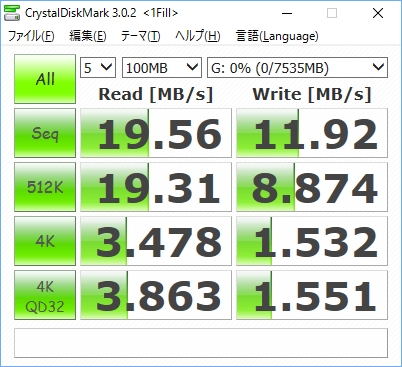Select the Seq write value 11.92

312,133
